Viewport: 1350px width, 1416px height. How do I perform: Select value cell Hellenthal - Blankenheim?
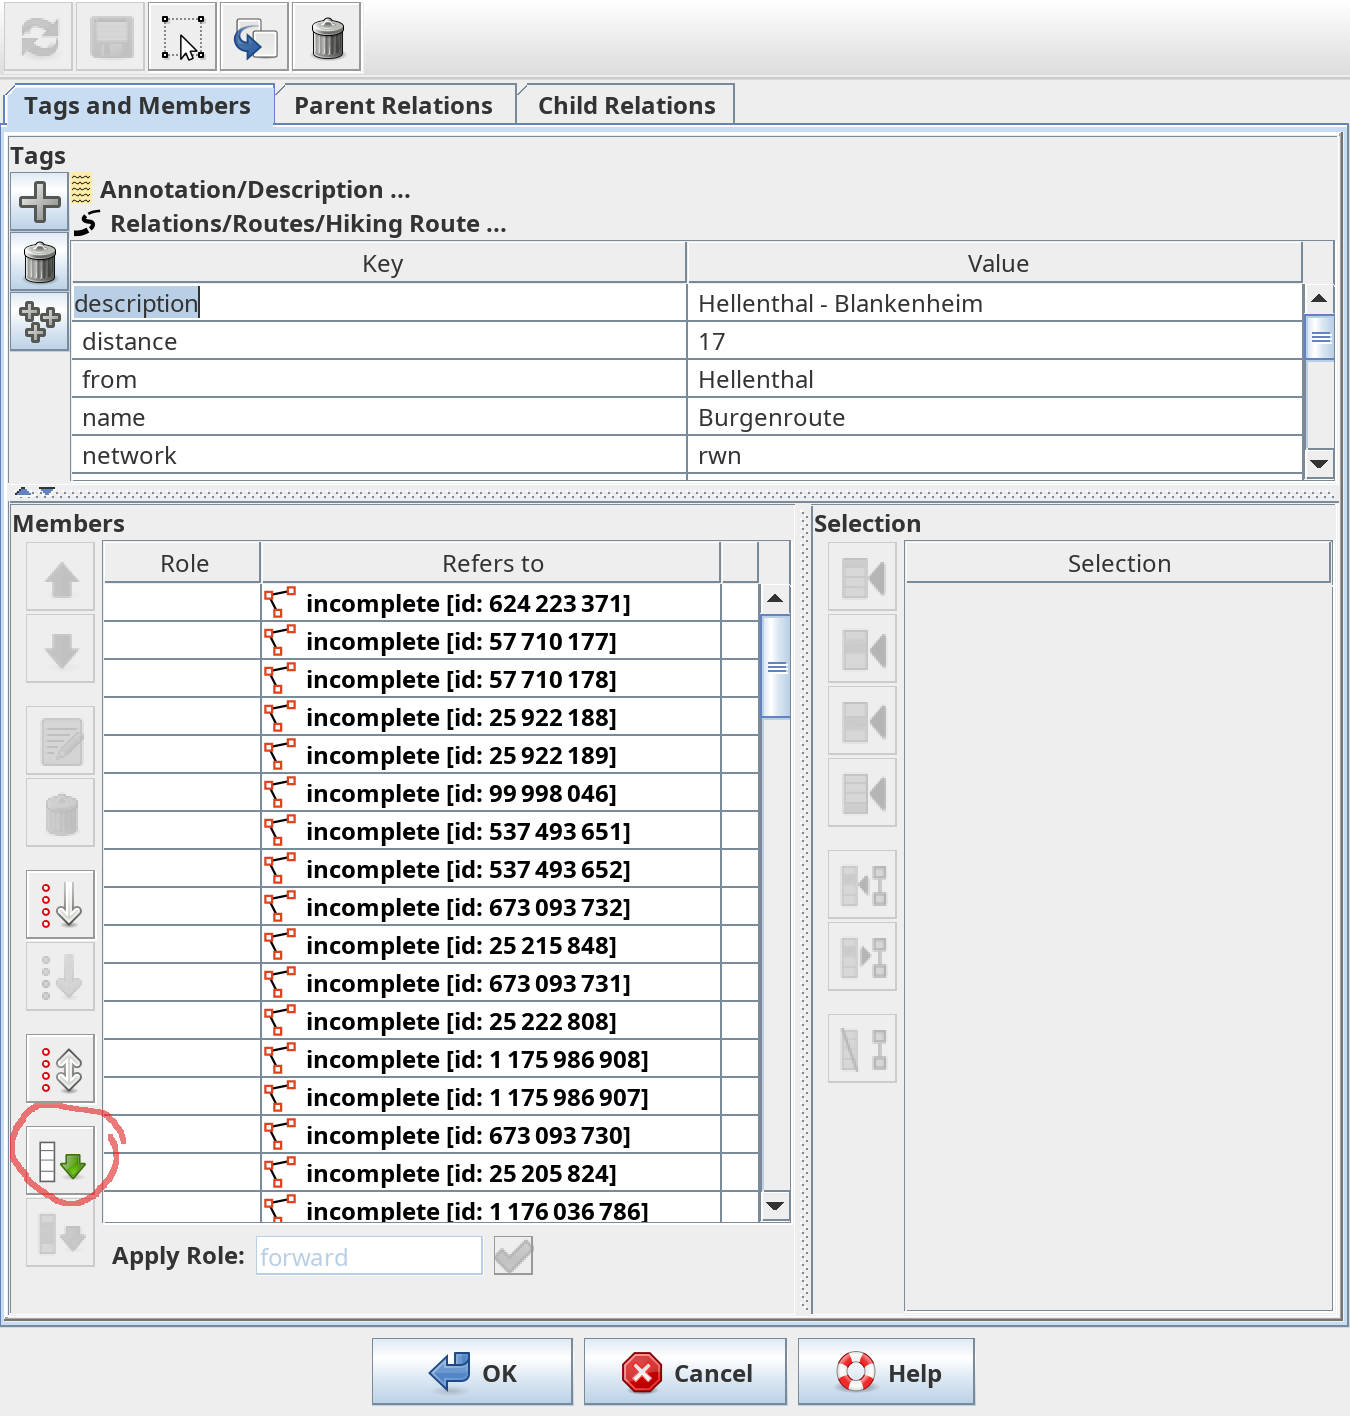995,303
